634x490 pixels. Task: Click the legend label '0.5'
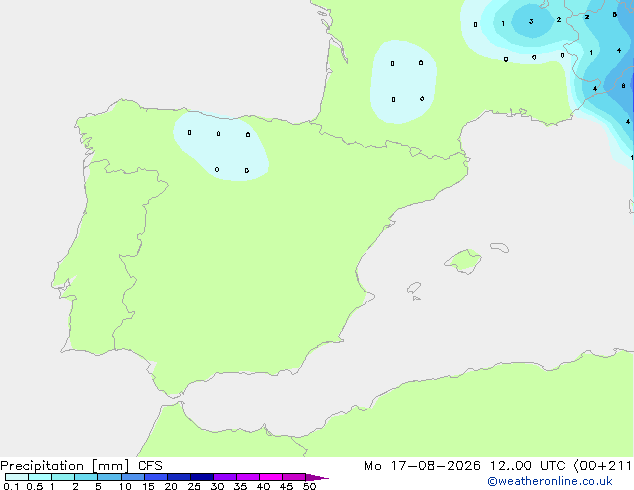[x=34, y=486]
